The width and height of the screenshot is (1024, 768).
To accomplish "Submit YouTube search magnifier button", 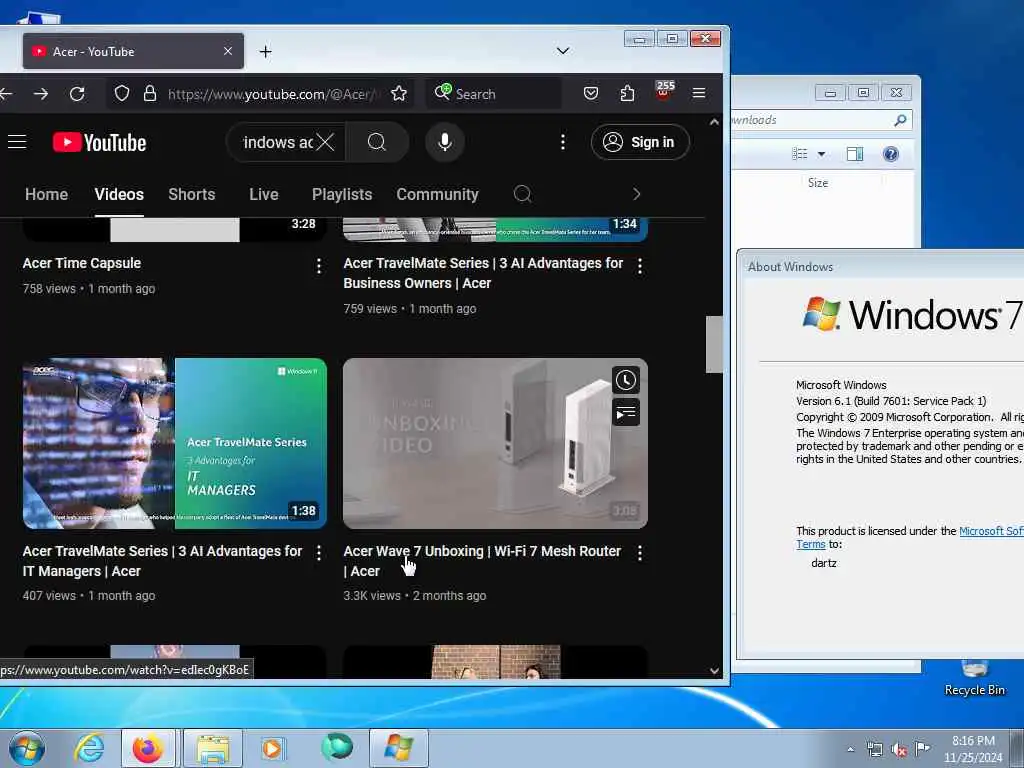I will (377, 142).
